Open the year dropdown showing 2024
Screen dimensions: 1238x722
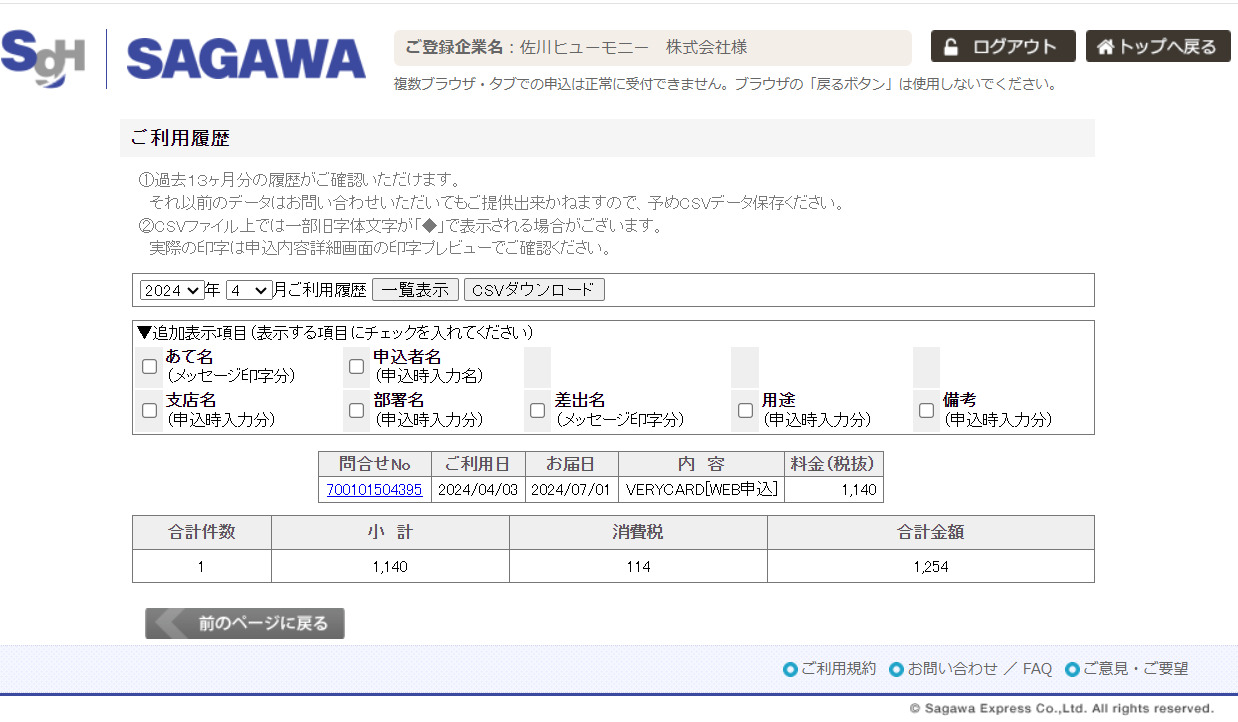(171, 290)
